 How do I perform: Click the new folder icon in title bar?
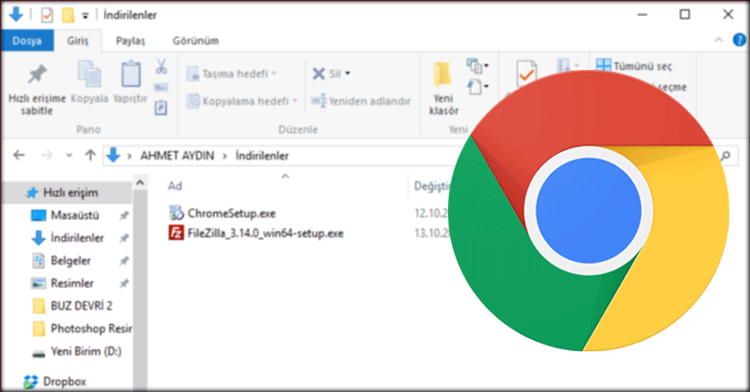coord(68,15)
